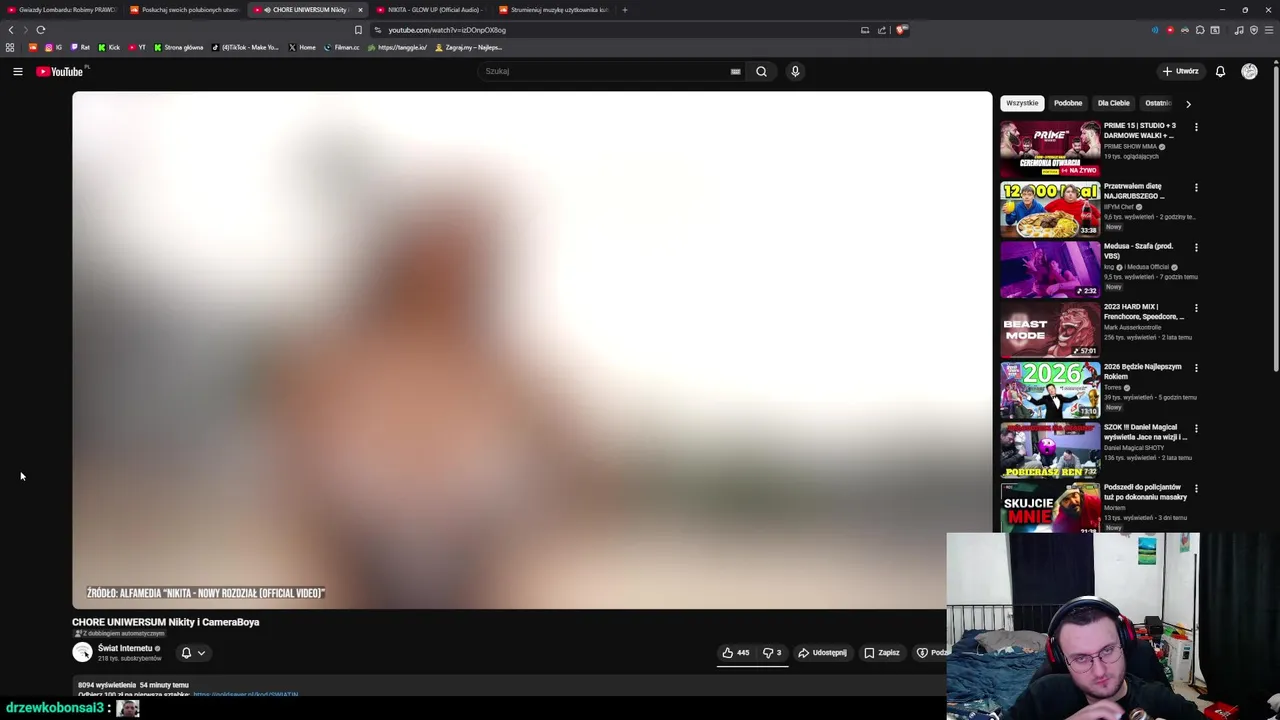
Task: Select the Wszystkie filter chip
Action: [1022, 103]
